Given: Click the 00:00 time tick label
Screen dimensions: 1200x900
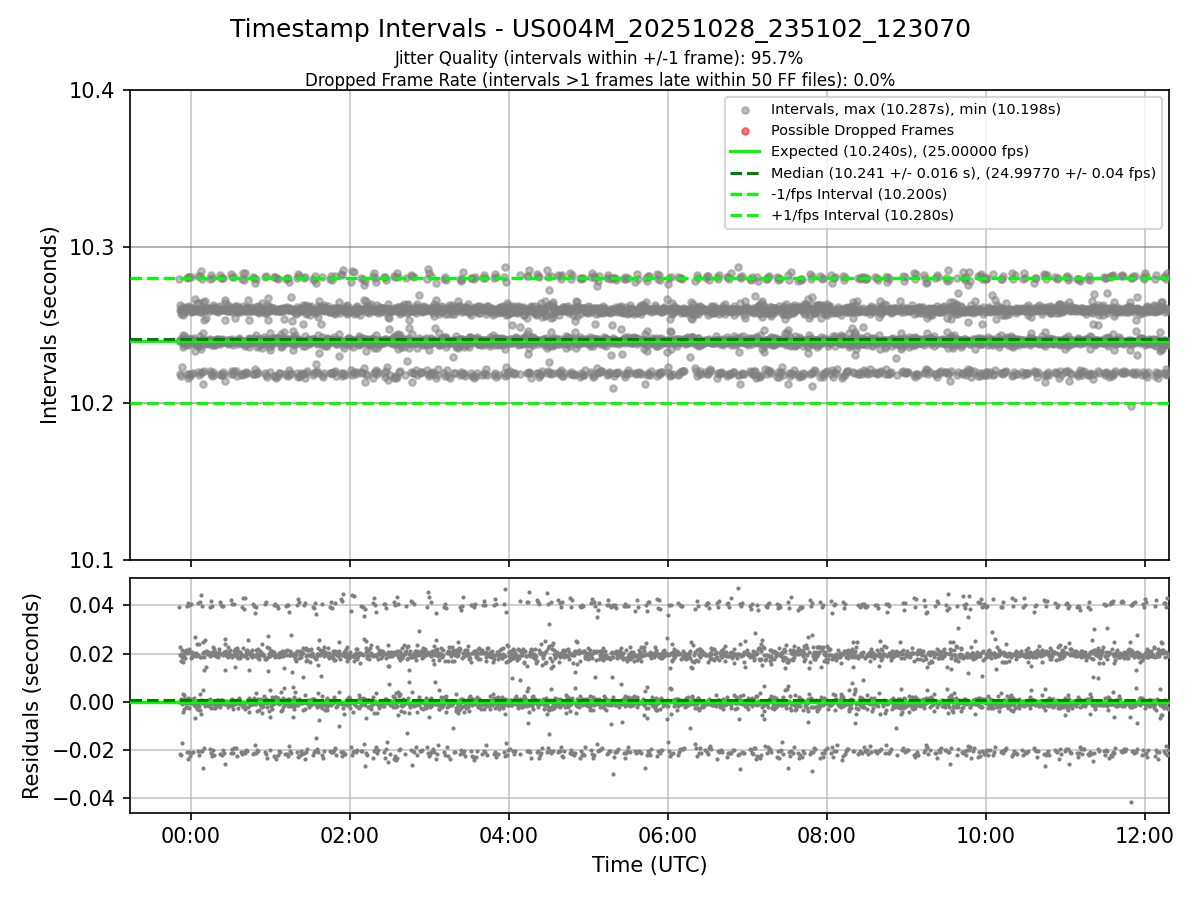Looking at the screenshot, I should point(190,836).
